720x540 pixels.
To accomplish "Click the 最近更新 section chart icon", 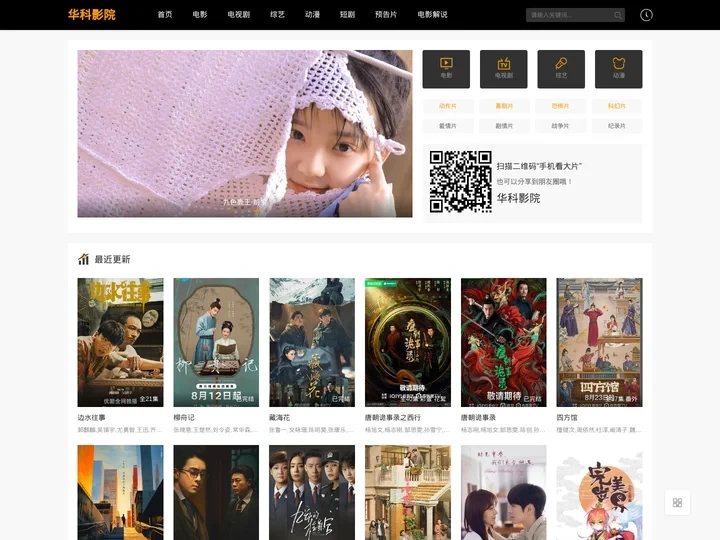I will pos(83,259).
